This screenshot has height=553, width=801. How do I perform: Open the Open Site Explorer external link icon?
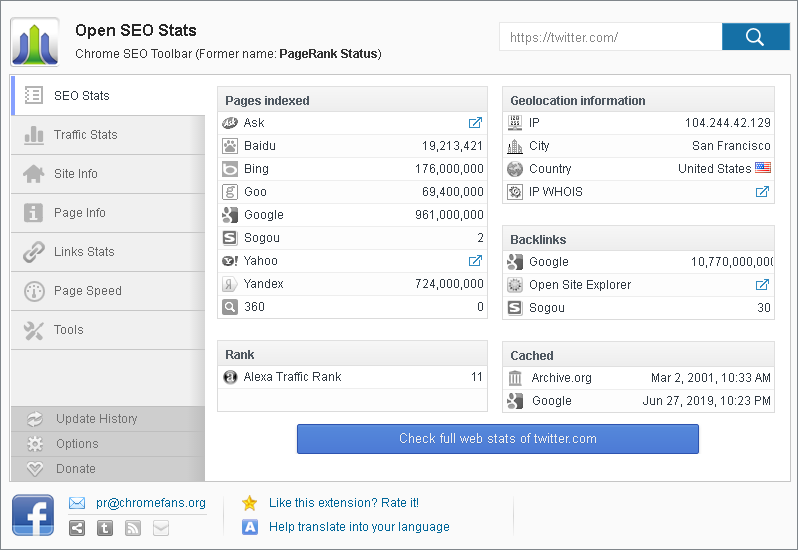(762, 285)
